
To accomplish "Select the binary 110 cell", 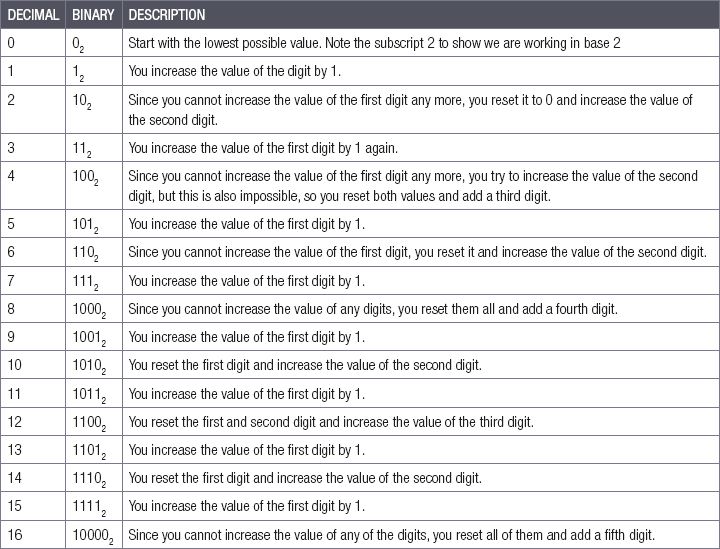I will click(86, 252).
